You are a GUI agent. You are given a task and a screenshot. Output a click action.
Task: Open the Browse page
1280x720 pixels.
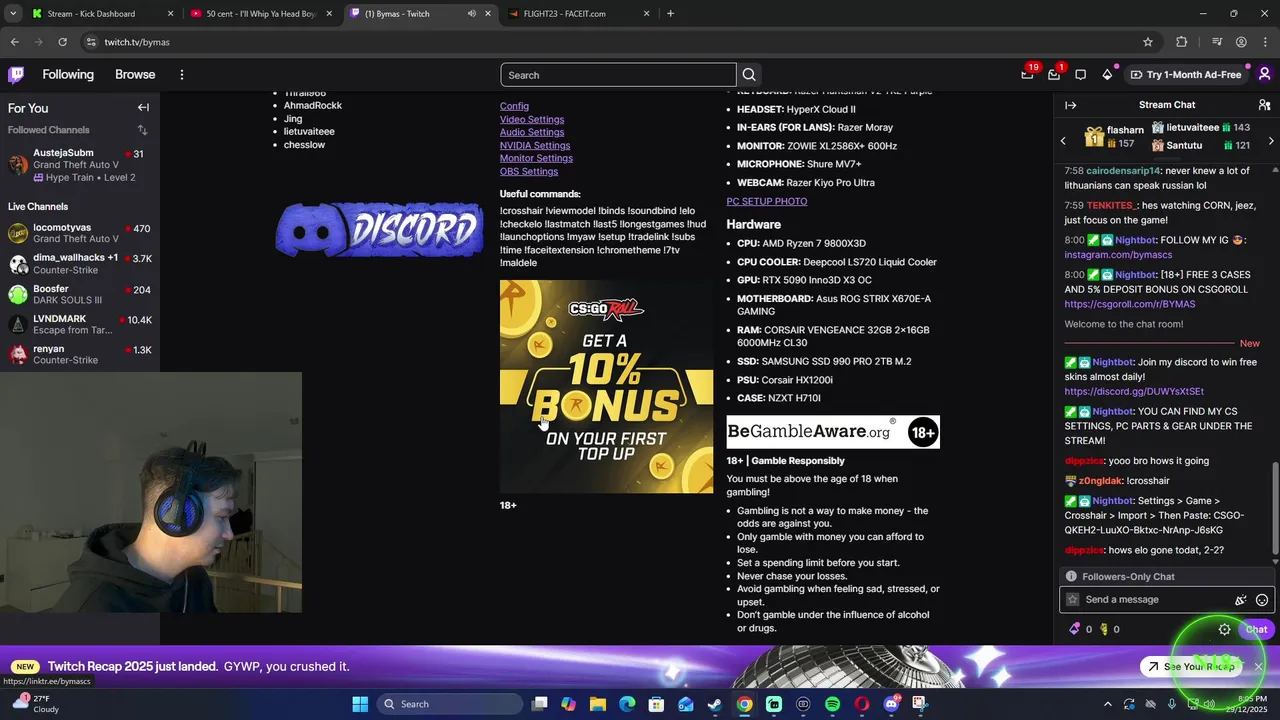tap(135, 75)
